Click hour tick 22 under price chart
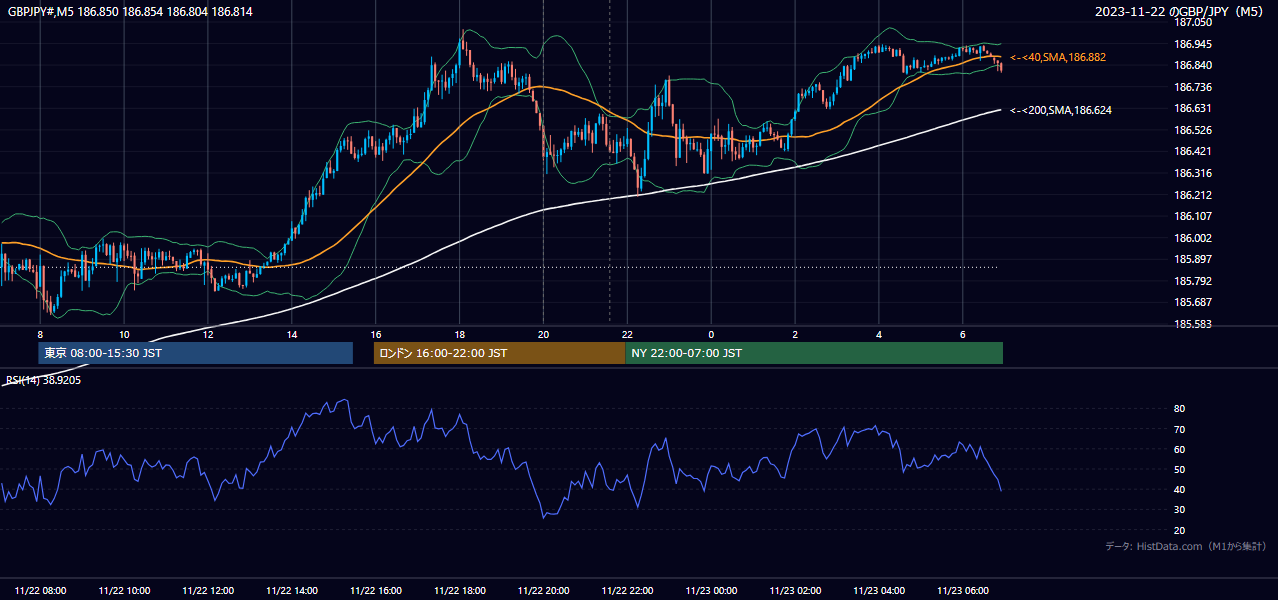The image size is (1278, 600). (627, 334)
